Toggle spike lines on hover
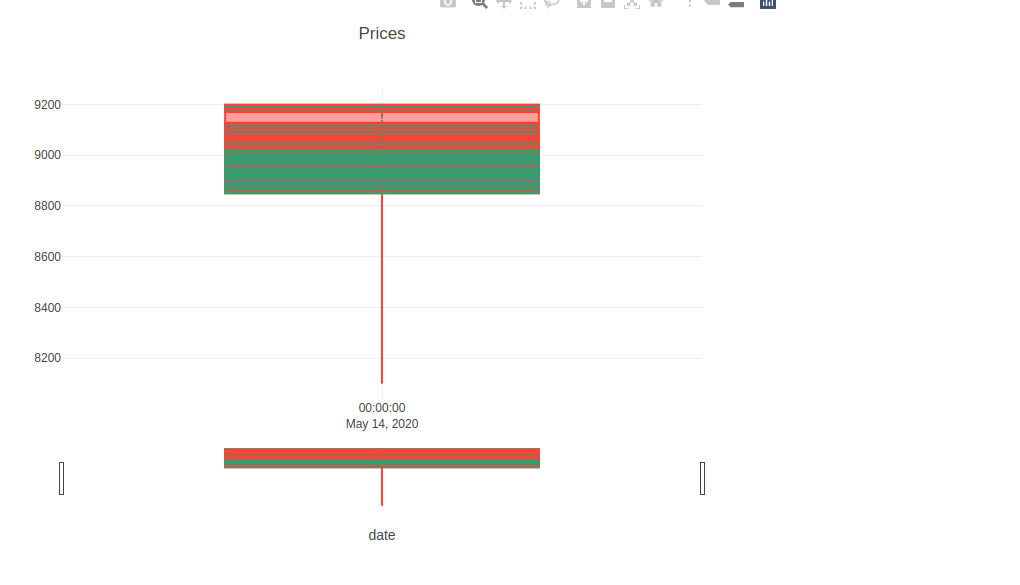Image resolution: width=1020 pixels, height=585 pixels. click(x=689, y=4)
